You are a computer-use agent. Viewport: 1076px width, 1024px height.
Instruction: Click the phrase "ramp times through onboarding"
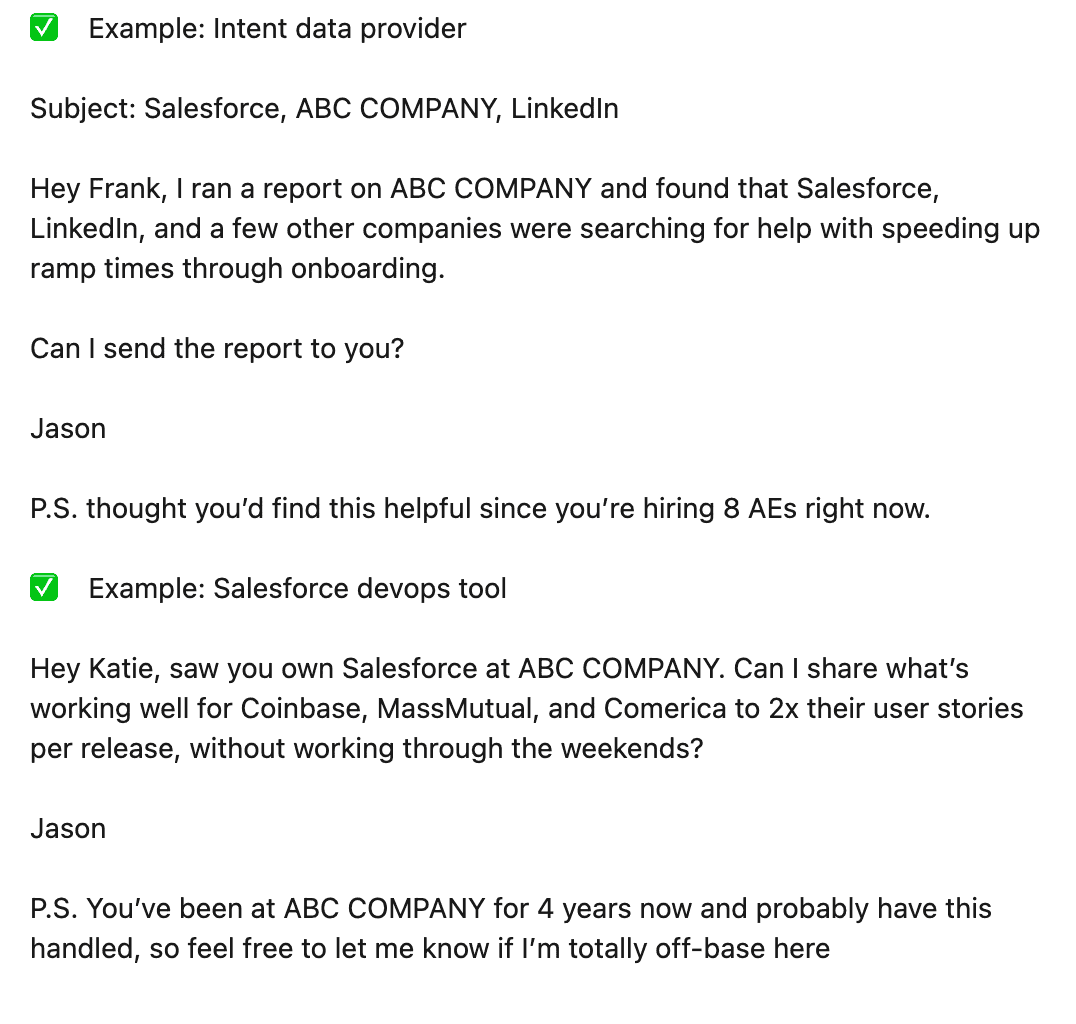[x=237, y=269]
